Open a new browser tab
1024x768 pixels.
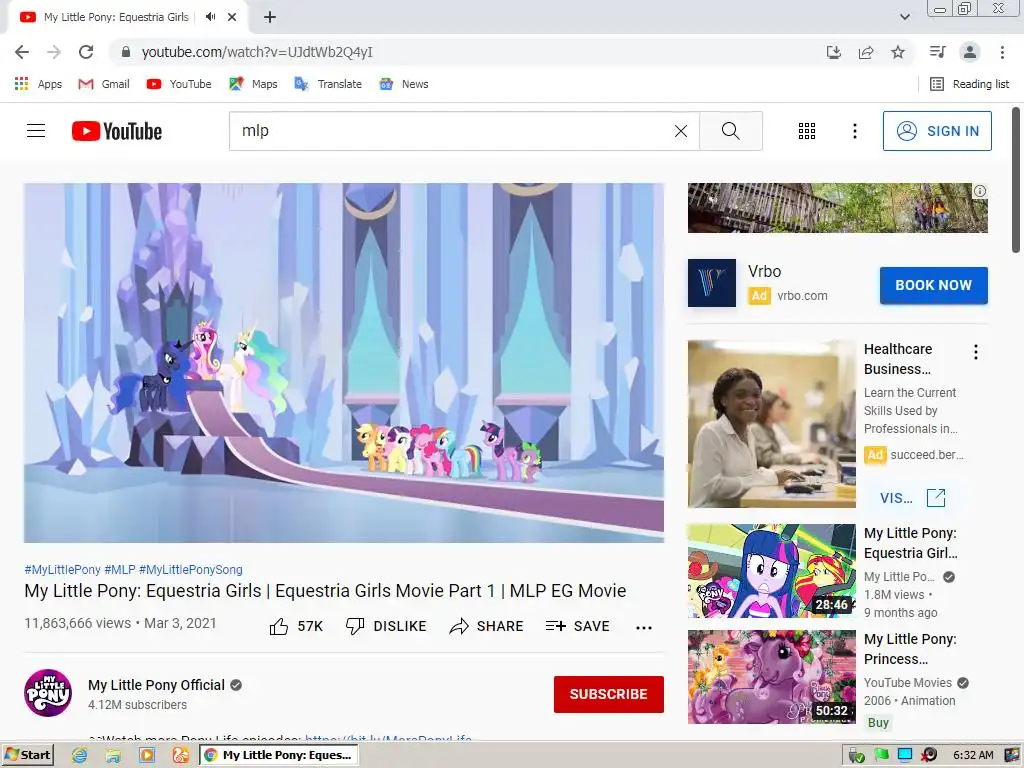[270, 18]
